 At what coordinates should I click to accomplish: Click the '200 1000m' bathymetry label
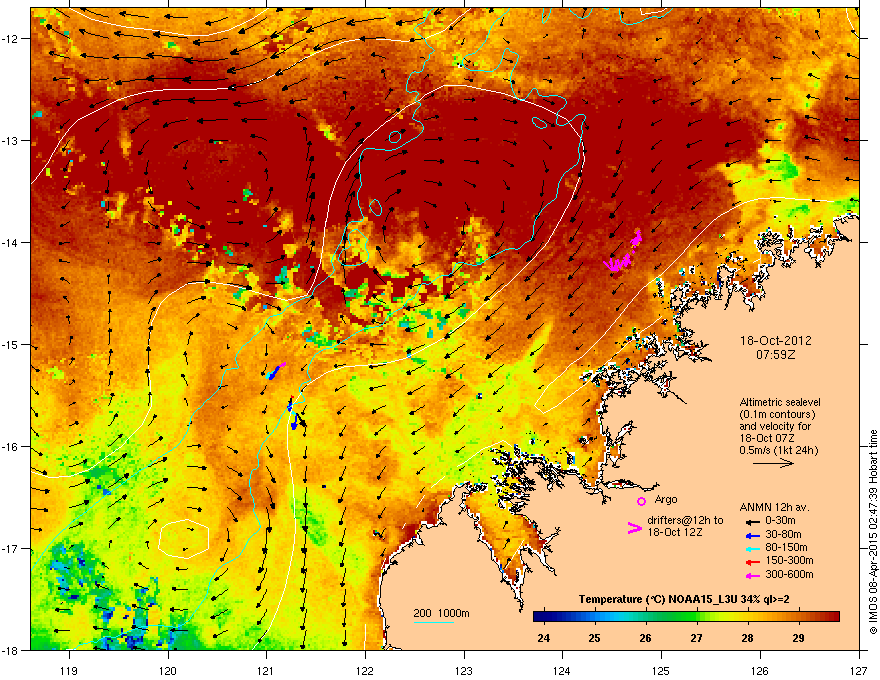[441, 613]
